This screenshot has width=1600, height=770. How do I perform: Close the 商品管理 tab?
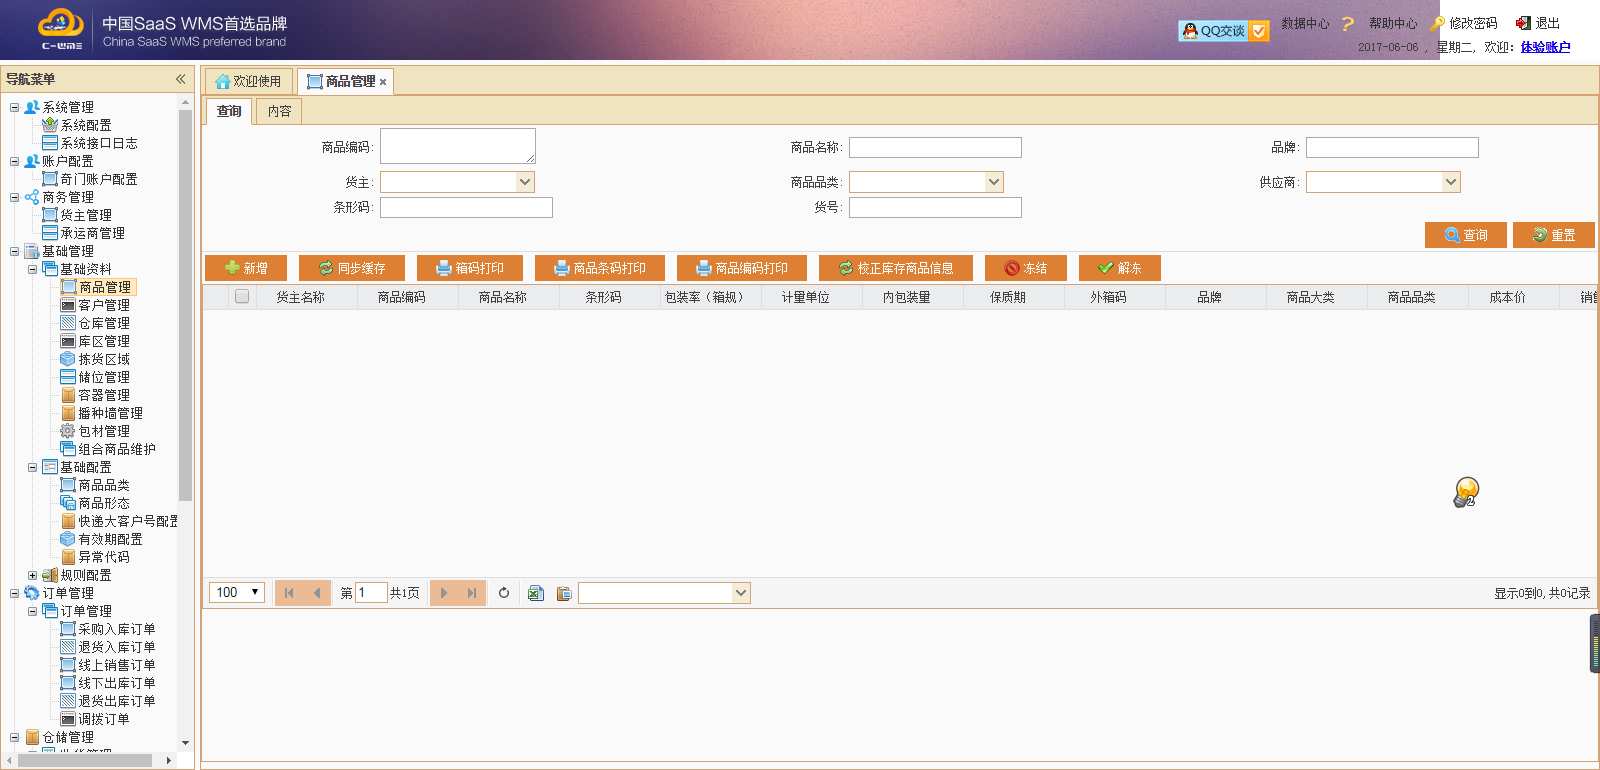click(x=383, y=82)
